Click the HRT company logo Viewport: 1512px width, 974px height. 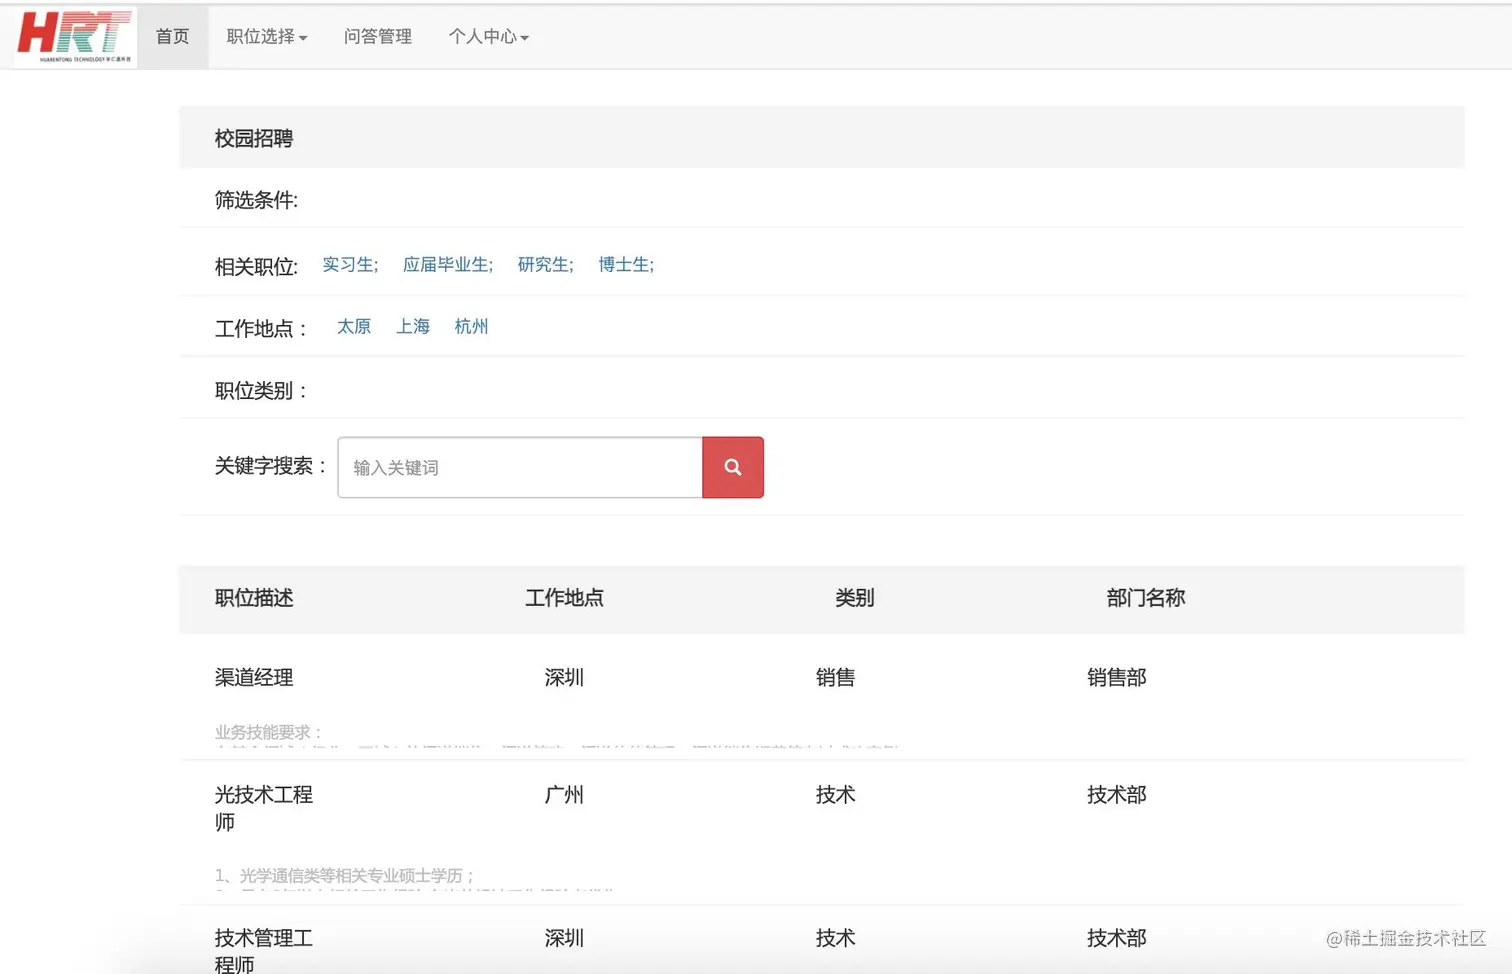[75, 37]
